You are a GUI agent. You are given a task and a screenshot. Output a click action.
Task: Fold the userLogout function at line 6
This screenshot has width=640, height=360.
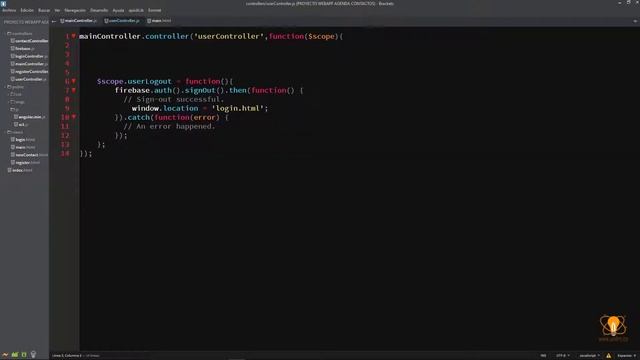(x=74, y=81)
